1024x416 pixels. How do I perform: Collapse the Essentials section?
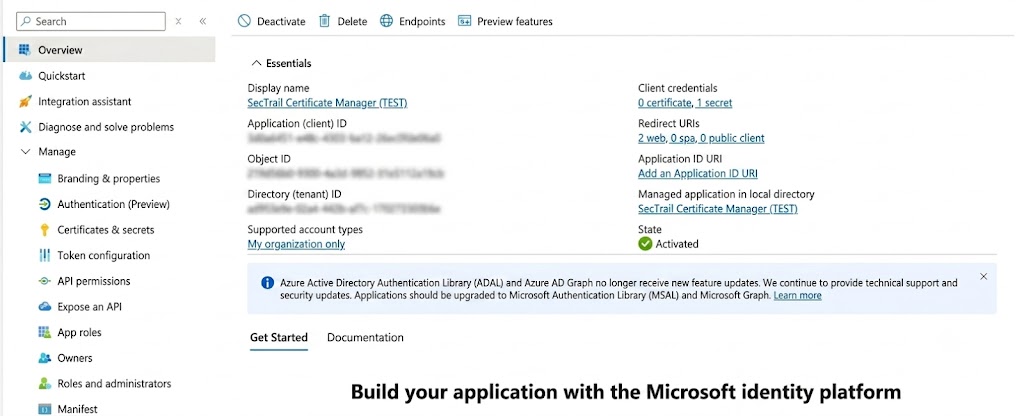point(281,63)
